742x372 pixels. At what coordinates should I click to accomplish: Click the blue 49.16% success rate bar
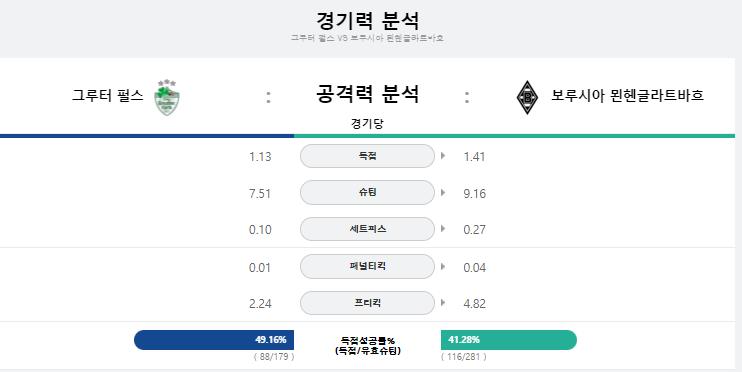point(214,340)
